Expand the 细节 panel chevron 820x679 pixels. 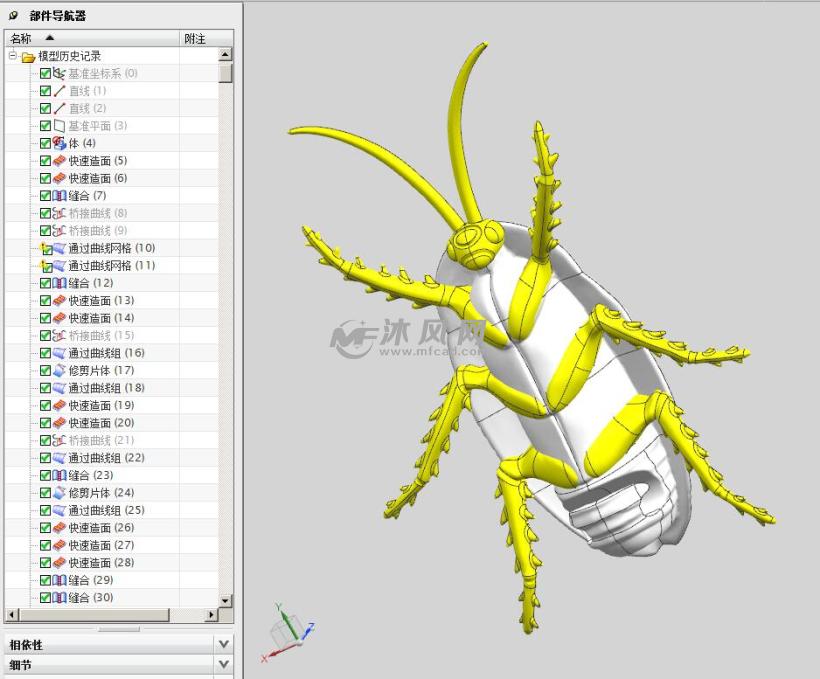tap(224, 663)
